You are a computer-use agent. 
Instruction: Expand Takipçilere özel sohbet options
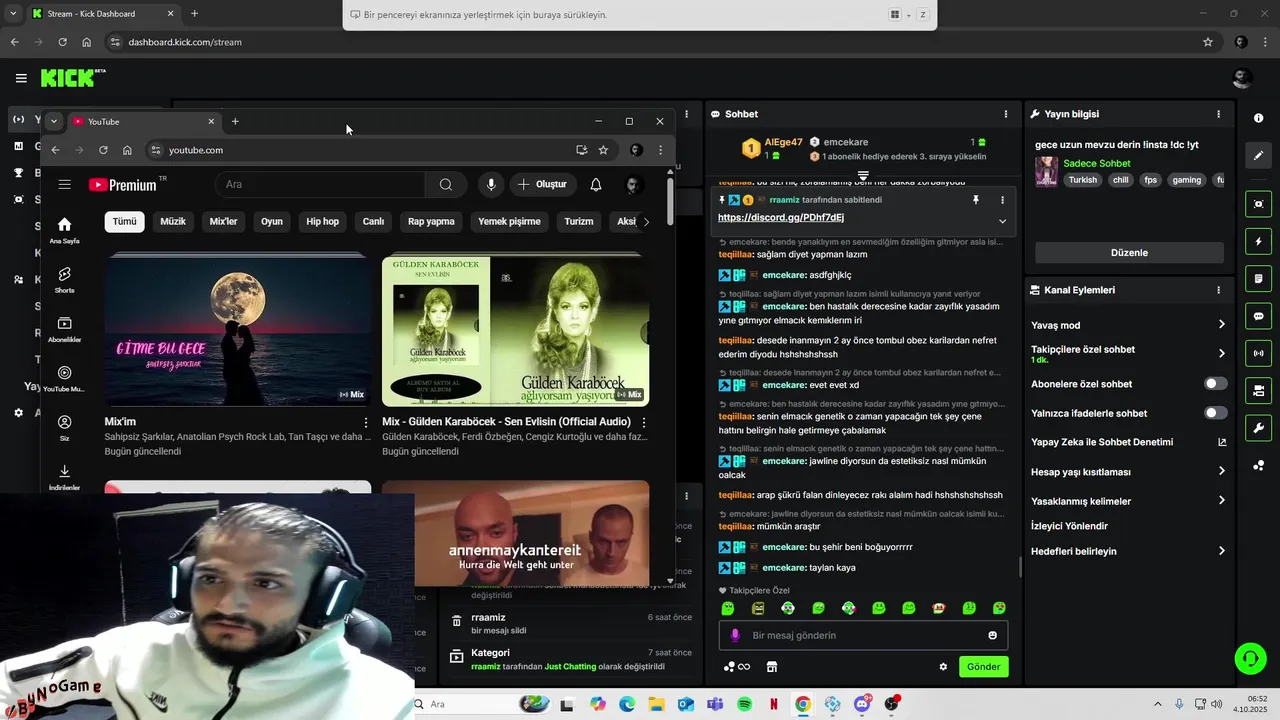click(x=1128, y=353)
